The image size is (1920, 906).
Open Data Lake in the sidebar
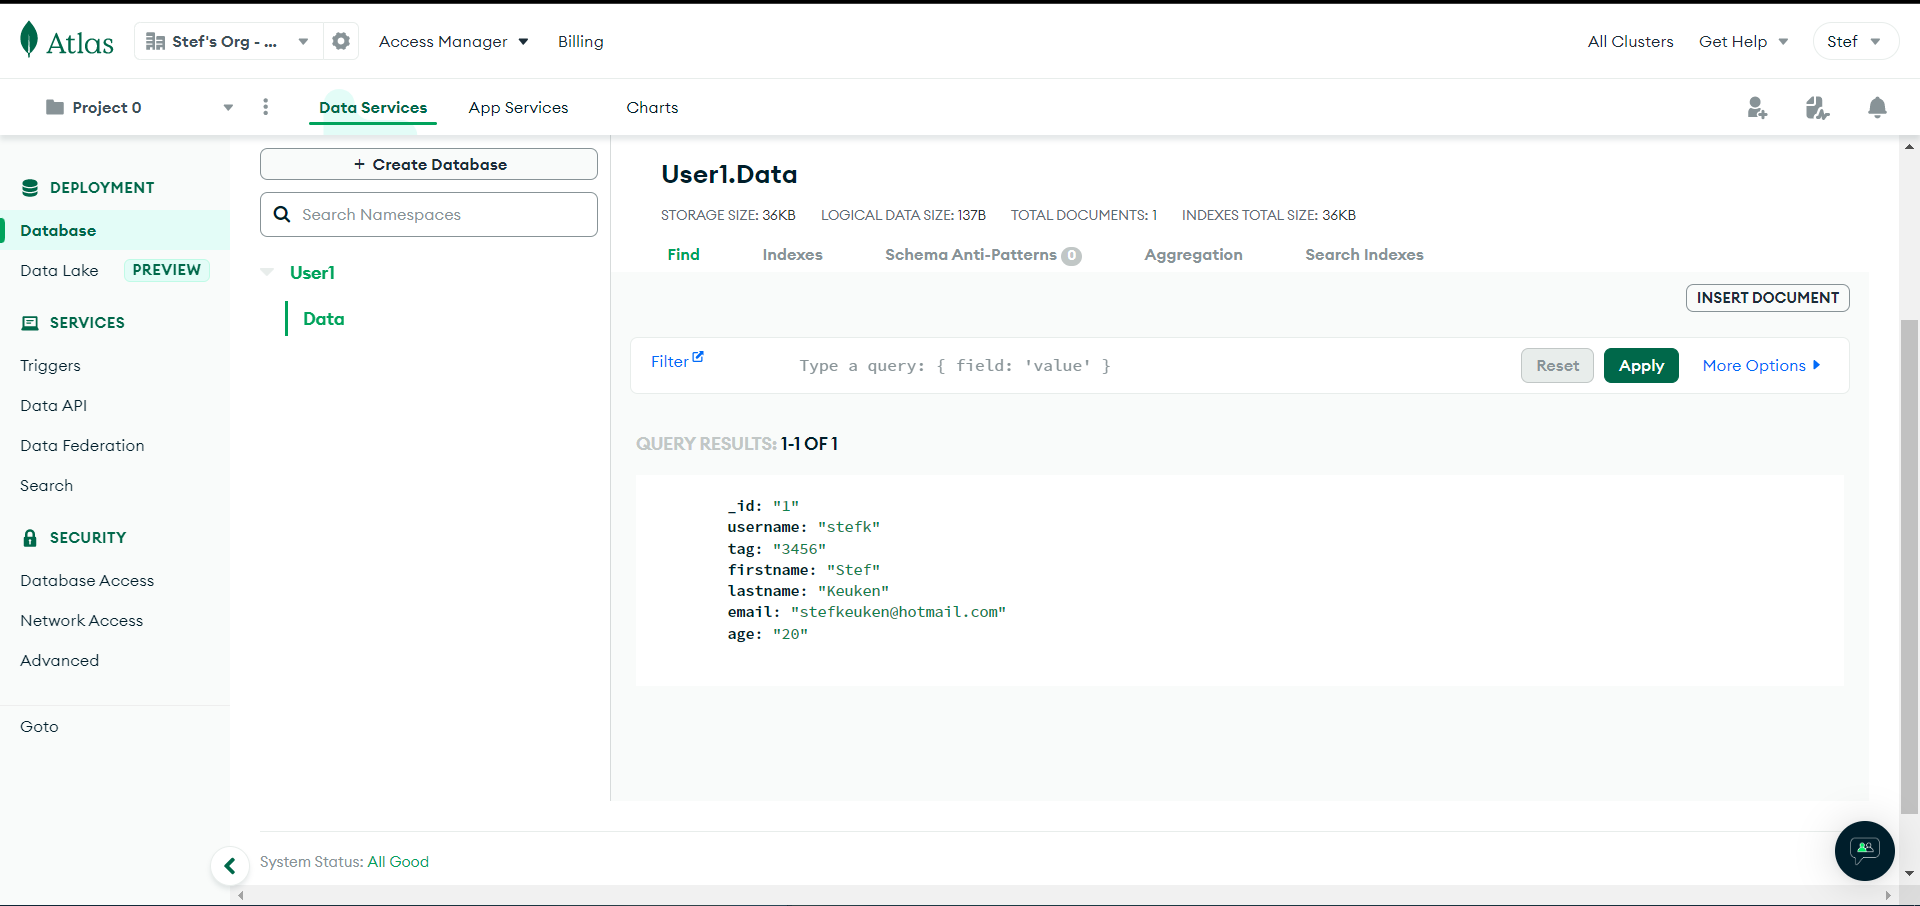pyautogui.click(x=59, y=270)
